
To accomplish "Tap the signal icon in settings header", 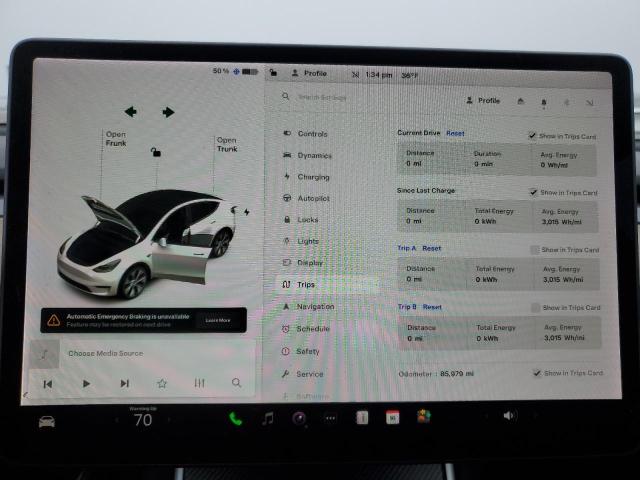I will [590, 102].
